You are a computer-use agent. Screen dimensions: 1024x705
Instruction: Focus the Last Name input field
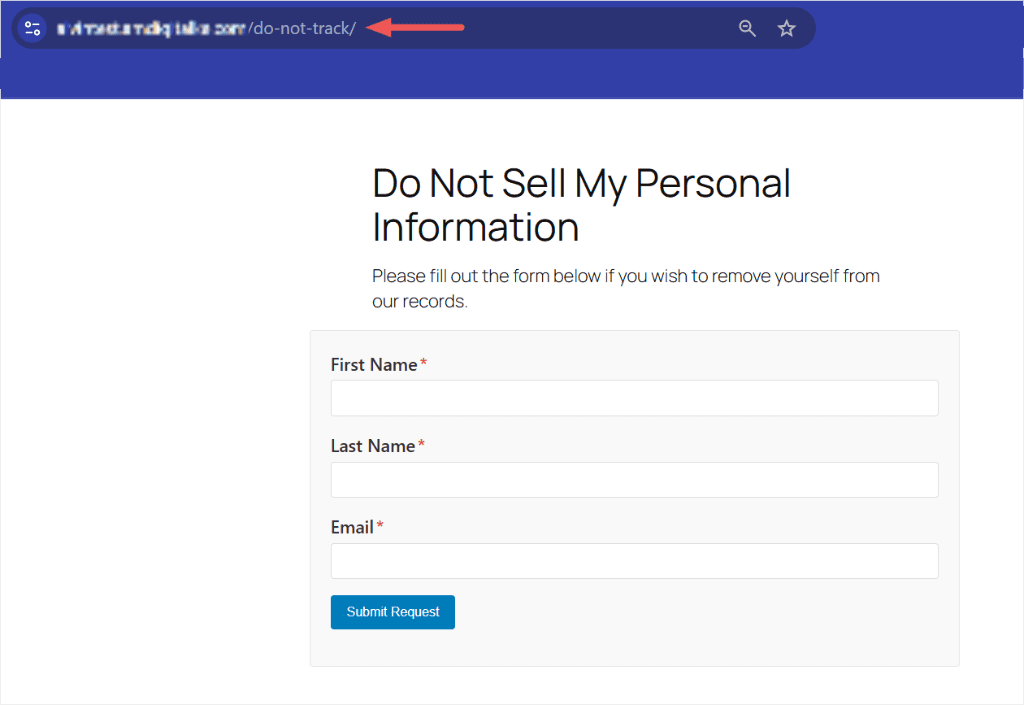[634, 480]
